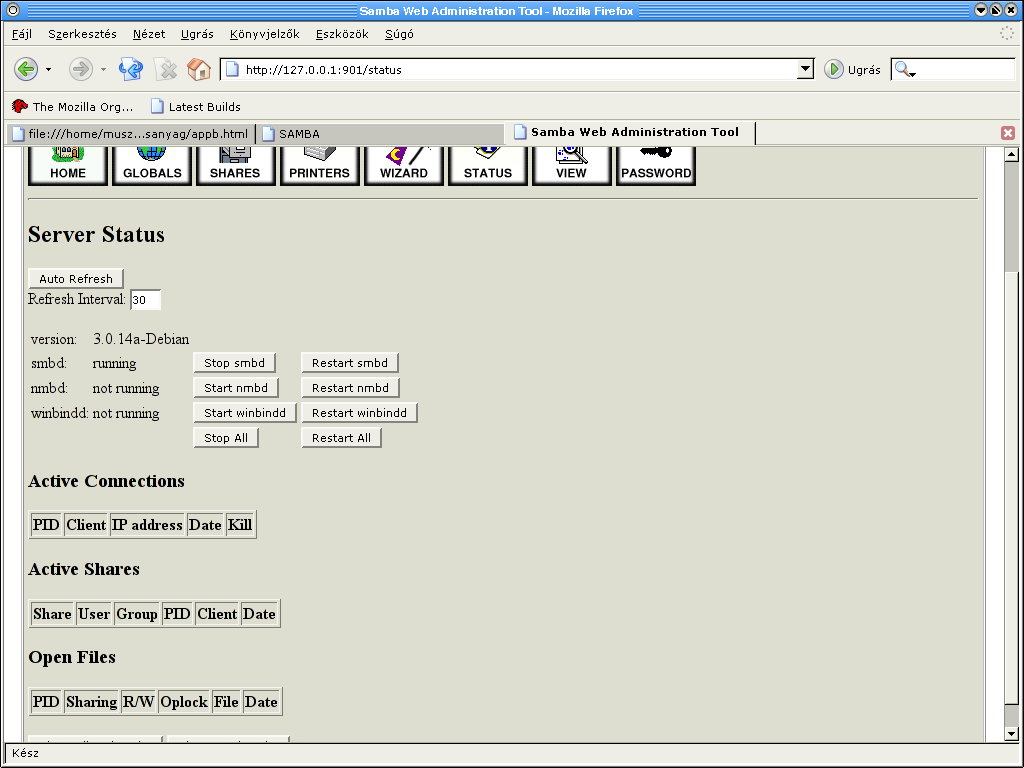Switch to the appb.html file tab
The height and width of the screenshot is (768, 1024).
click(x=131, y=134)
